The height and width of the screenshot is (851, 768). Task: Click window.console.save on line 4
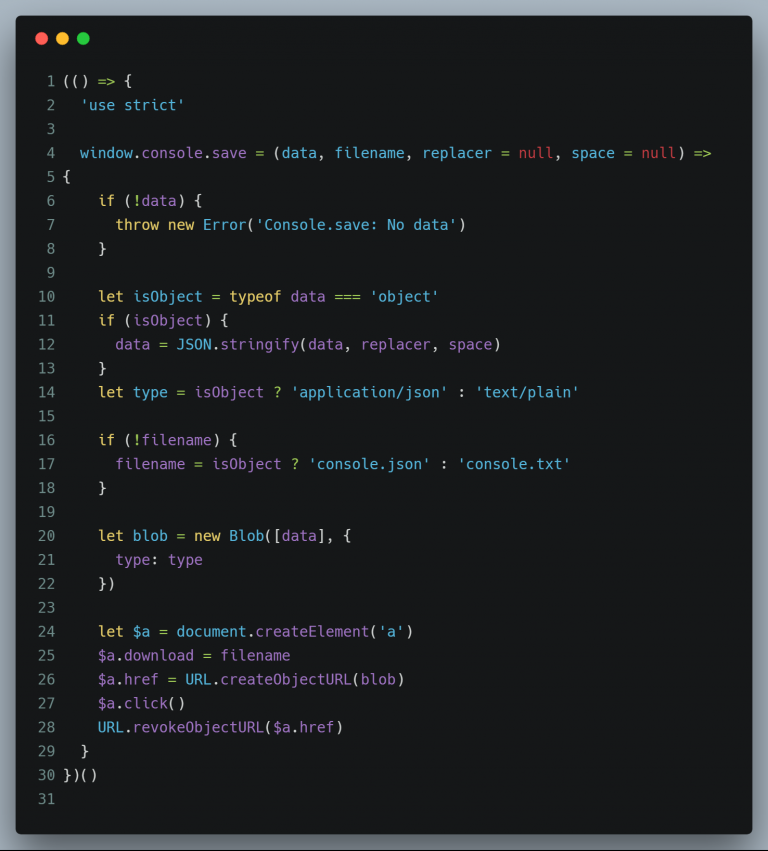pos(163,153)
